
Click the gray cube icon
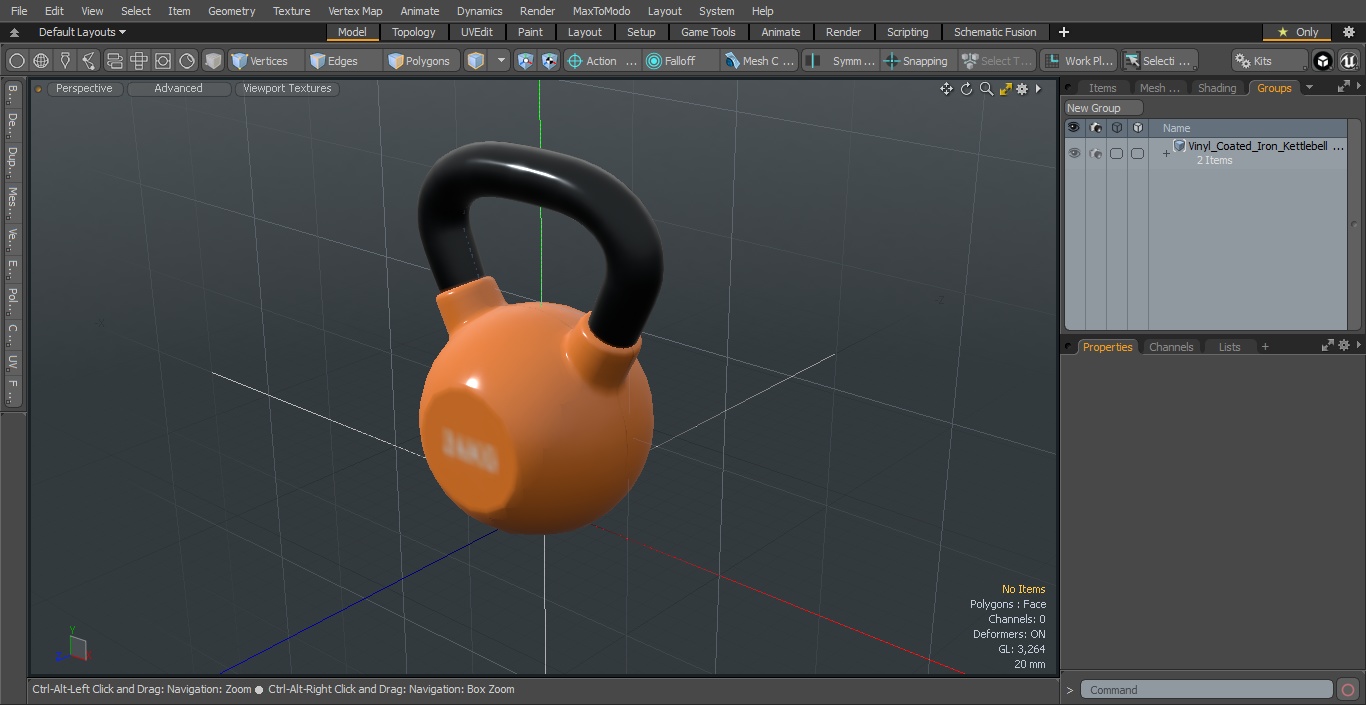click(213, 61)
